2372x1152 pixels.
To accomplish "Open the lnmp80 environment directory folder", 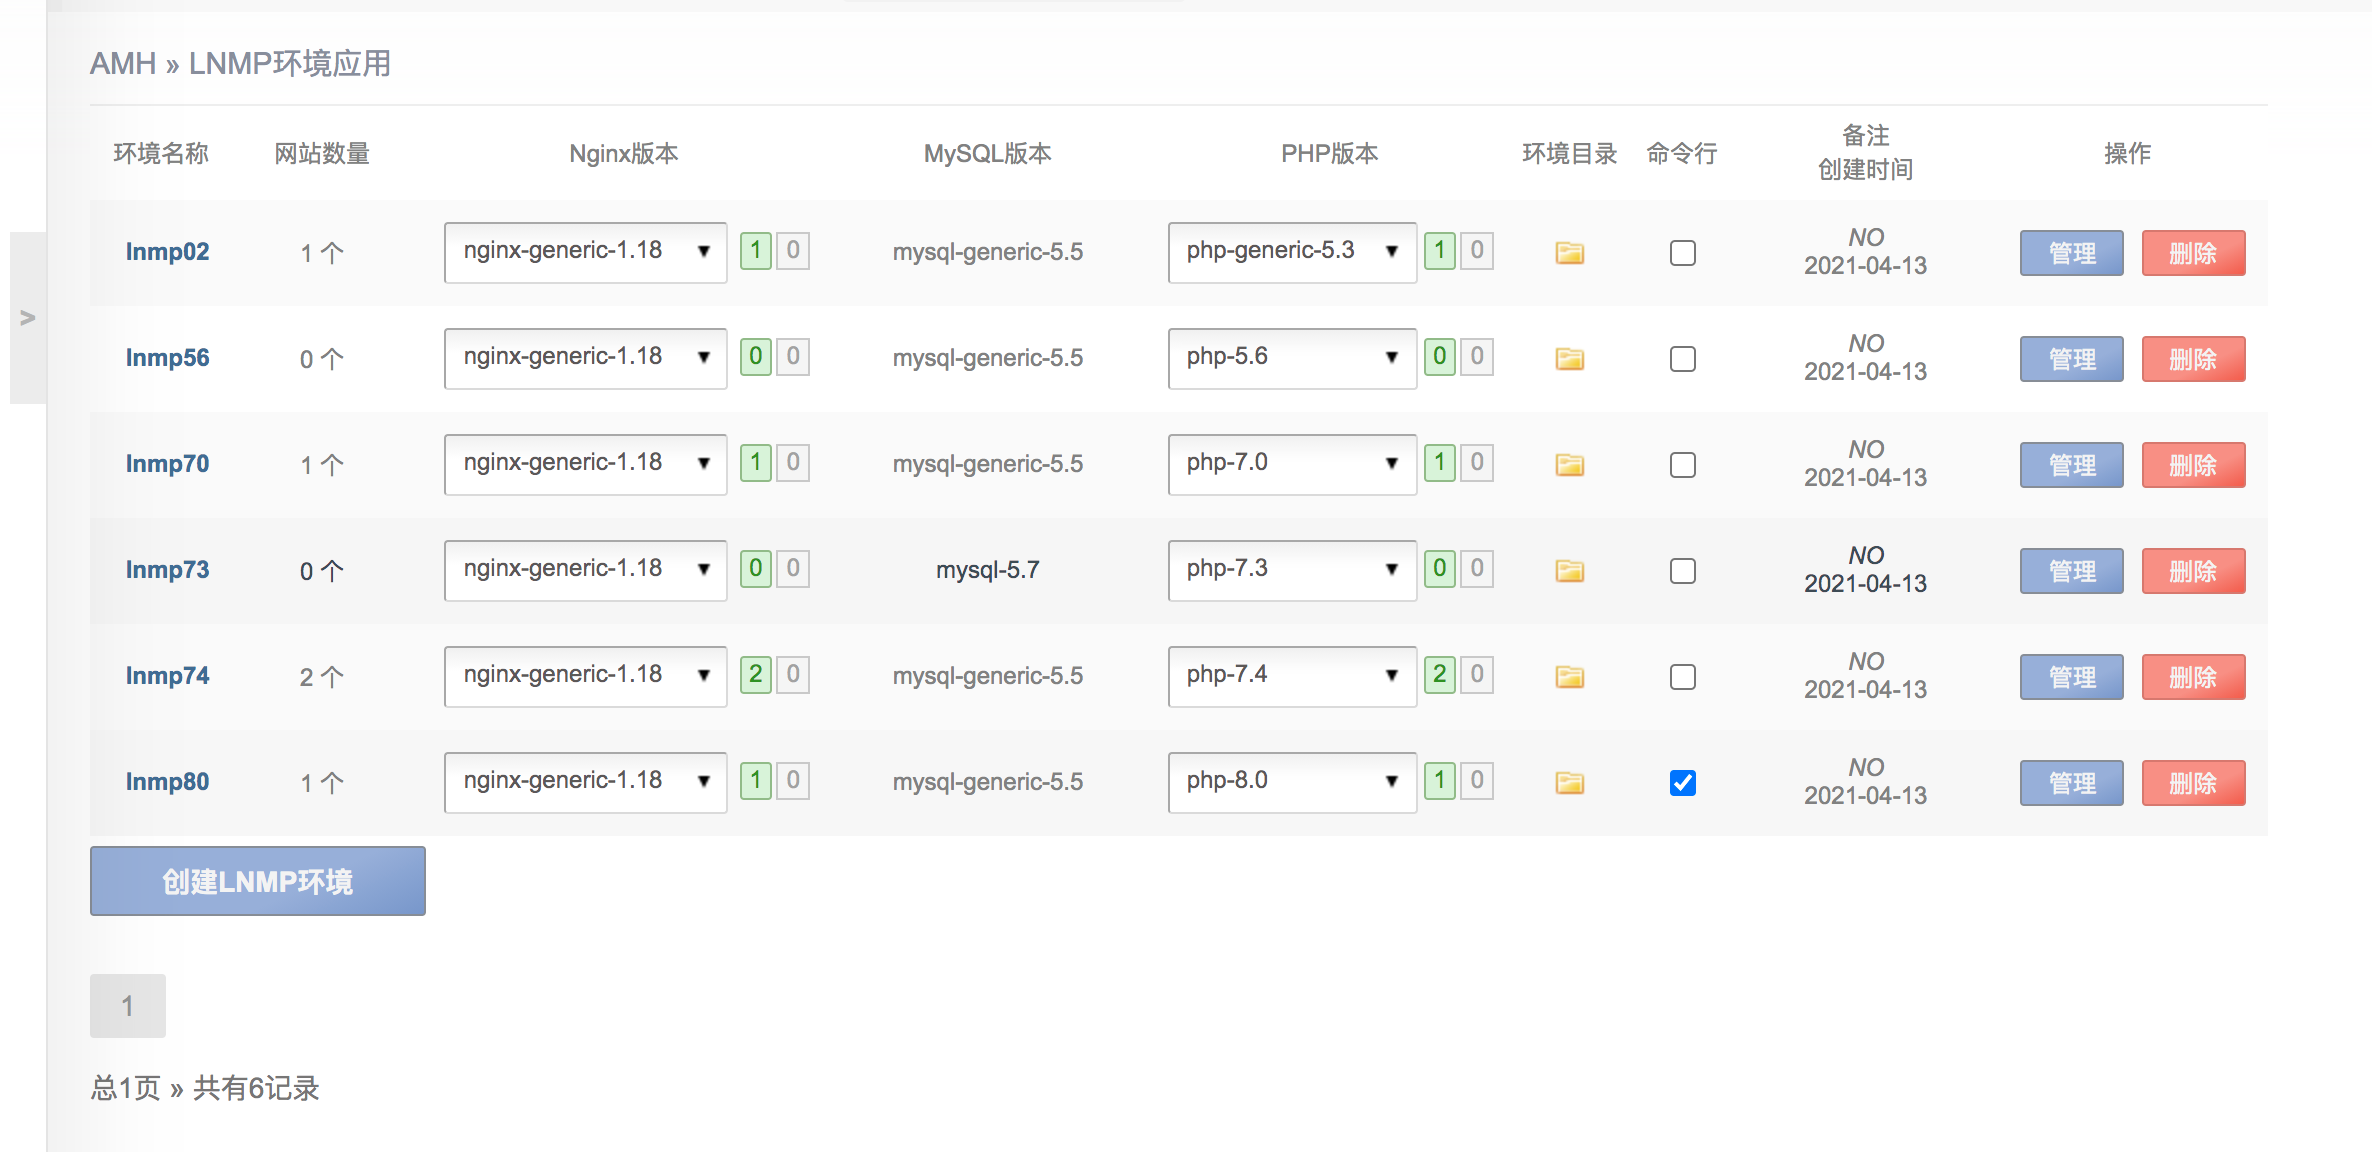I will pyautogui.click(x=1569, y=783).
